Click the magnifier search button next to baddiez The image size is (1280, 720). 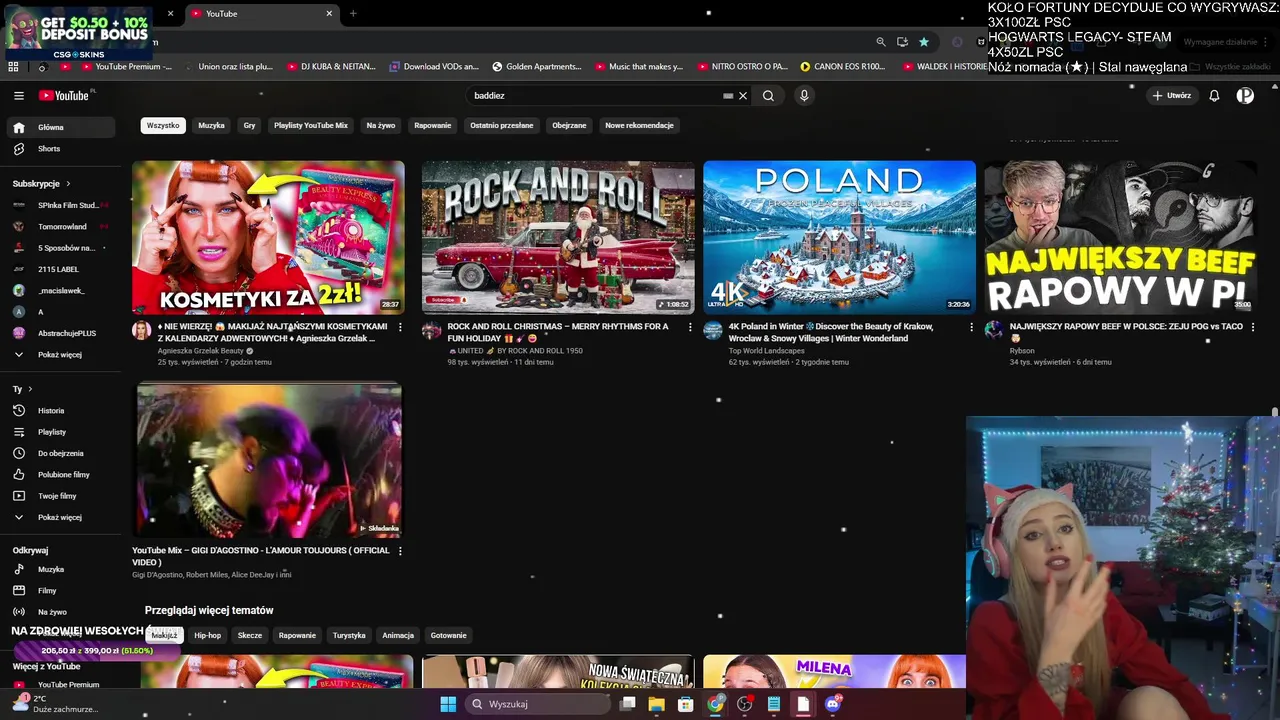768,96
